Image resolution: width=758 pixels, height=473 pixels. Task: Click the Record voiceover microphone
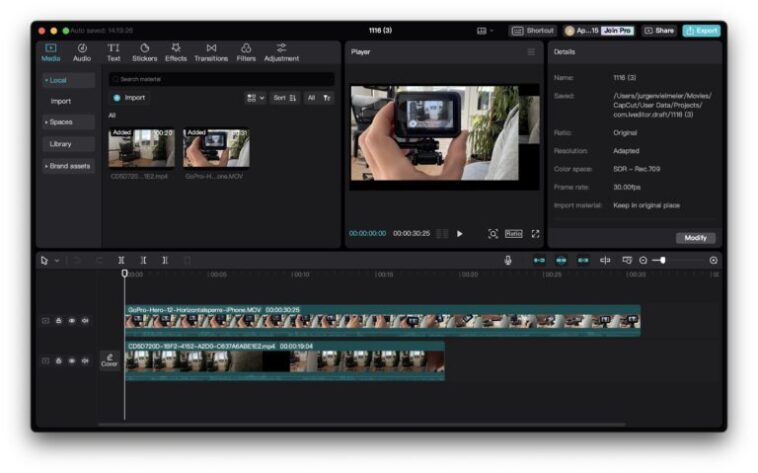coord(508,260)
